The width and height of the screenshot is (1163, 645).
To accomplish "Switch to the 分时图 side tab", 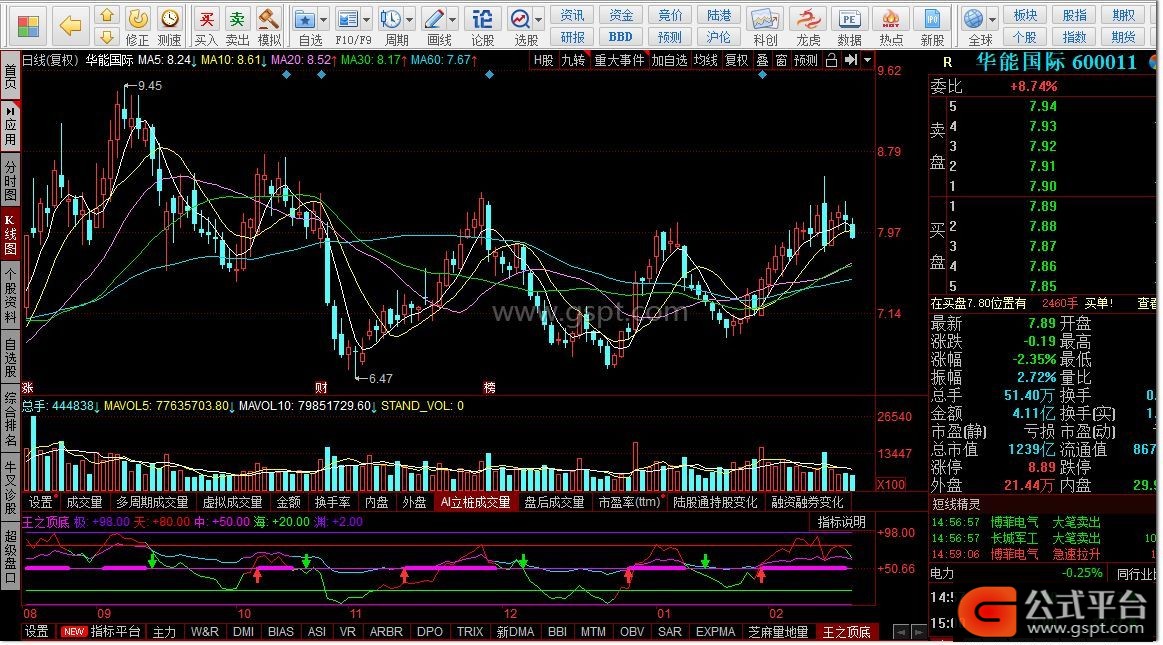I will coord(10,179).
